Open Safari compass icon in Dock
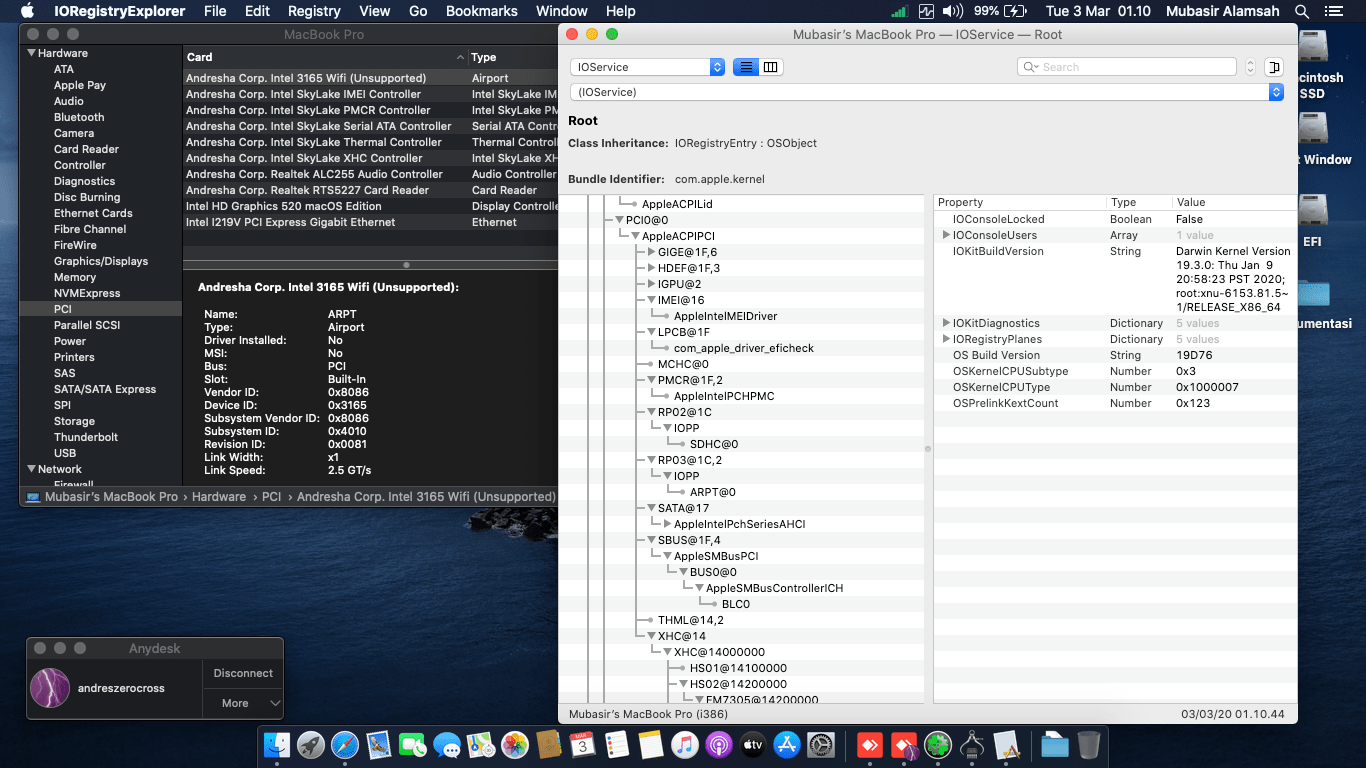The width and height of the screenshot is (1366, 768). click(x=345, y=744)
